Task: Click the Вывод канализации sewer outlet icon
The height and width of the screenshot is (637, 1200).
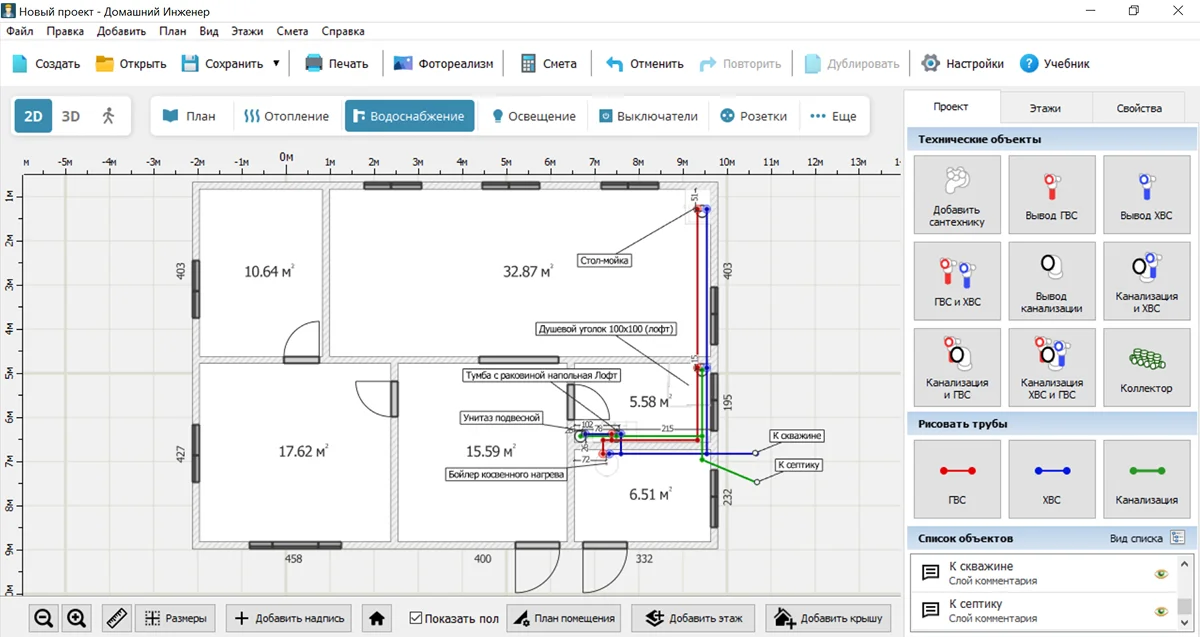Action: click(x=1051, y=281)
